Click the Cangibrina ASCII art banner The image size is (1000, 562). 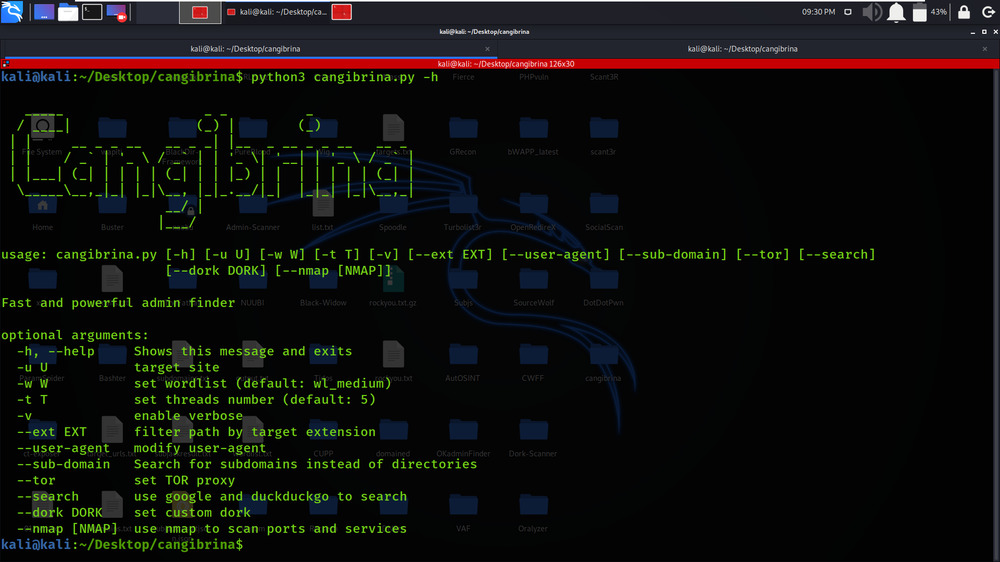click(x=211, y=171)
